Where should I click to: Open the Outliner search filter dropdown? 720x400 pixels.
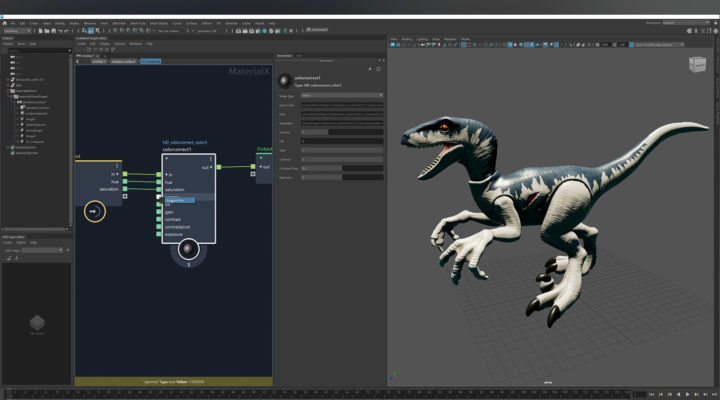click(x=69, y=51)
